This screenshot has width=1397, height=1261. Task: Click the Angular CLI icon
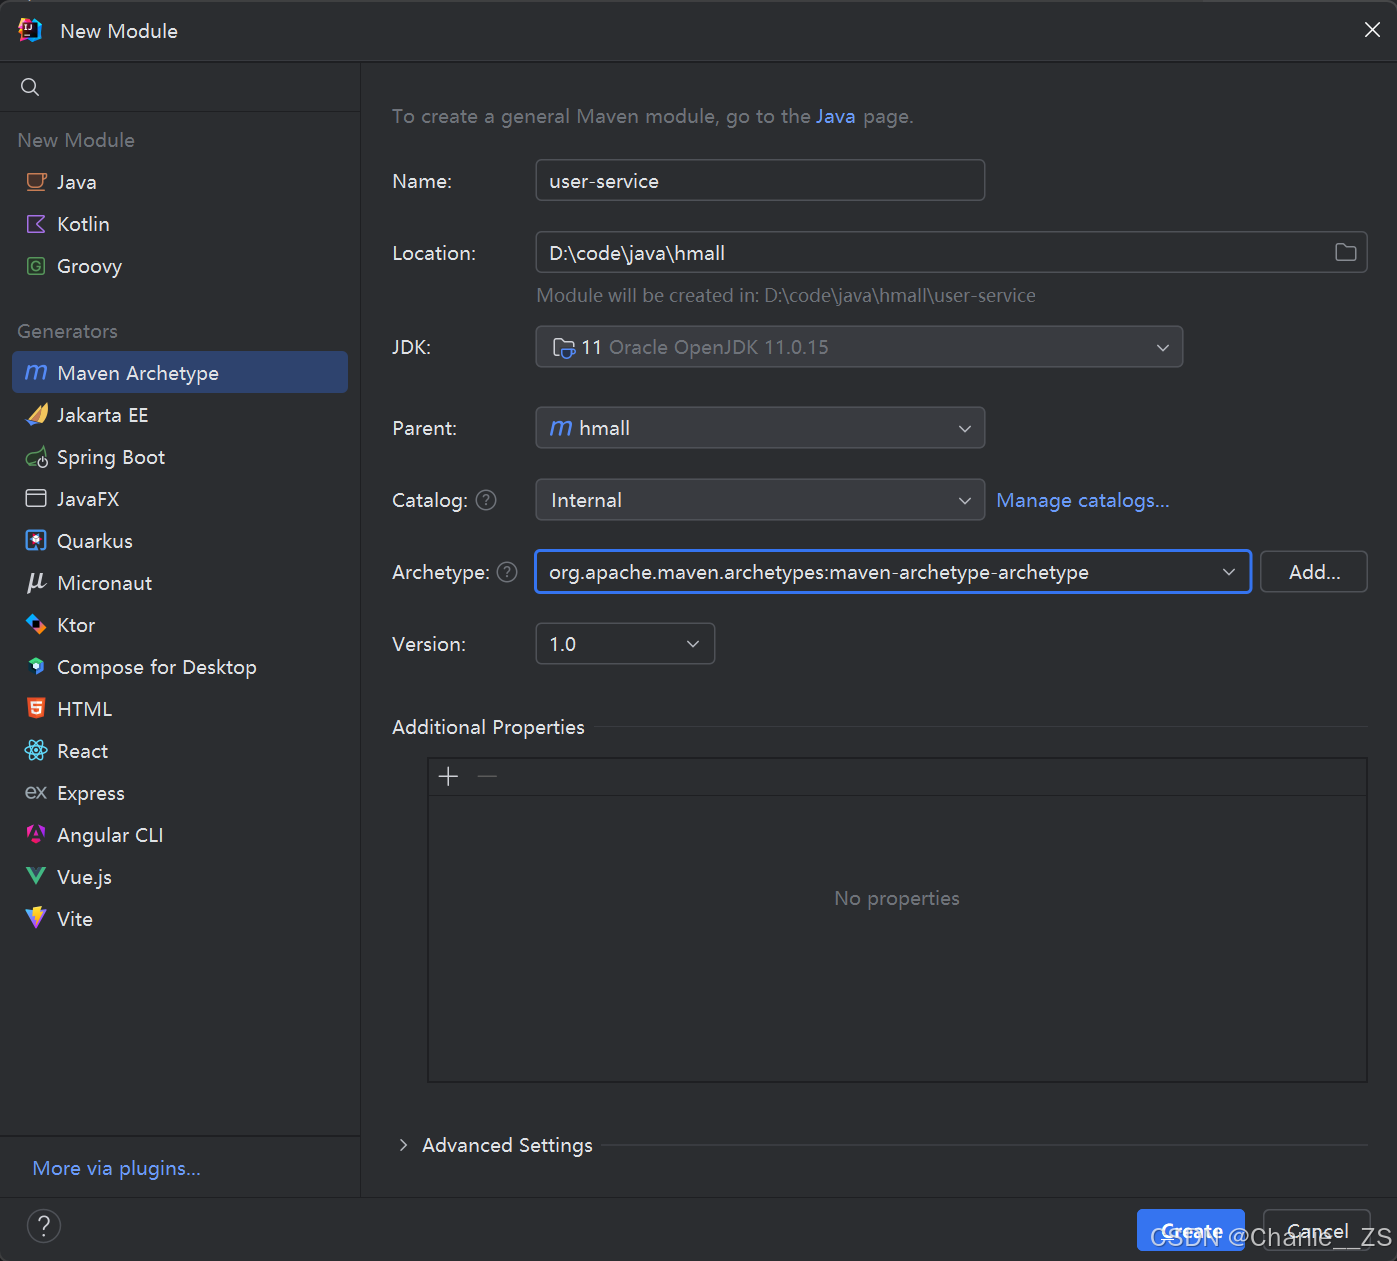tap(36, 835)
